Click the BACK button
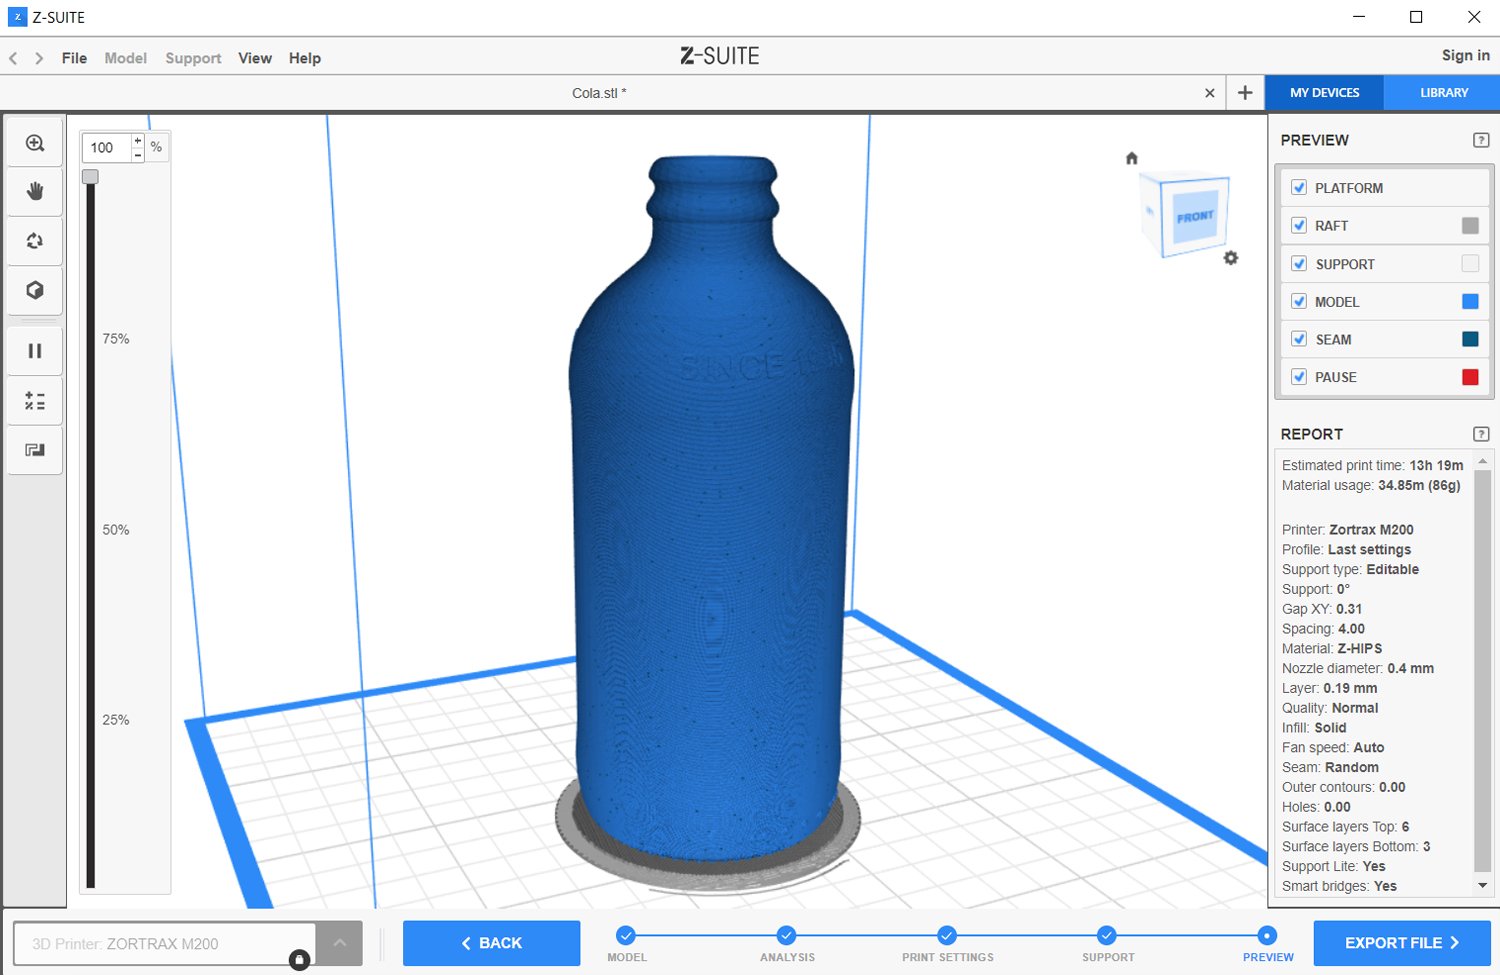 click(491, 943)
